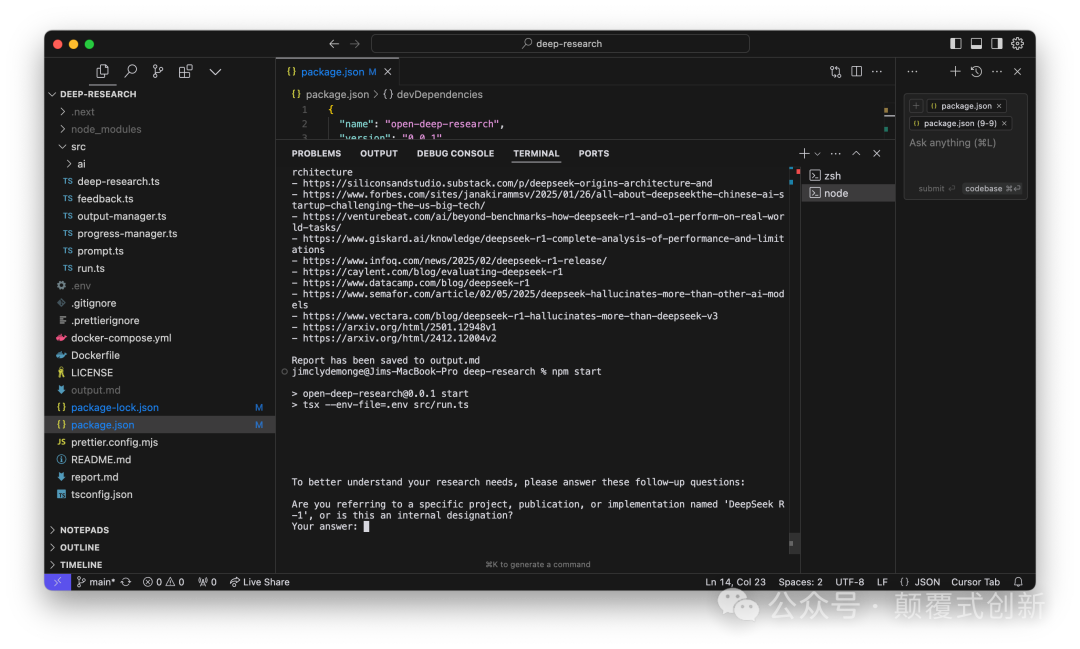Click the codebase button in chat
The image size is (1080, 649).
tap(992, 189)
